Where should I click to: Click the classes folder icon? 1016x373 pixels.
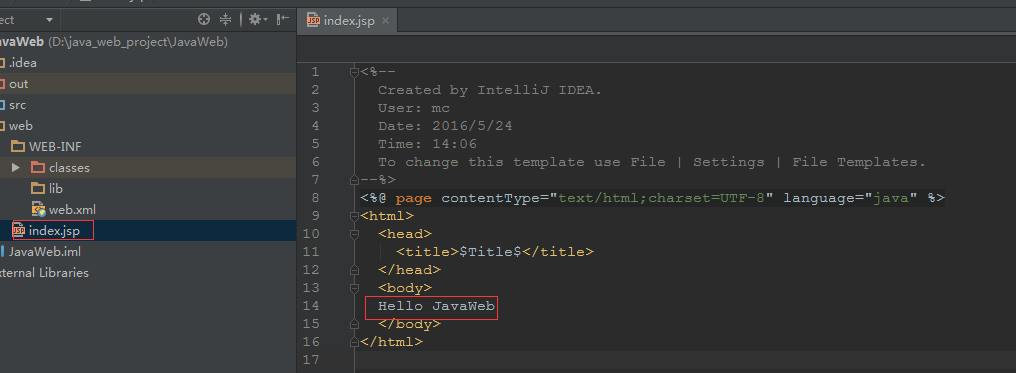[x=38, y=168]
